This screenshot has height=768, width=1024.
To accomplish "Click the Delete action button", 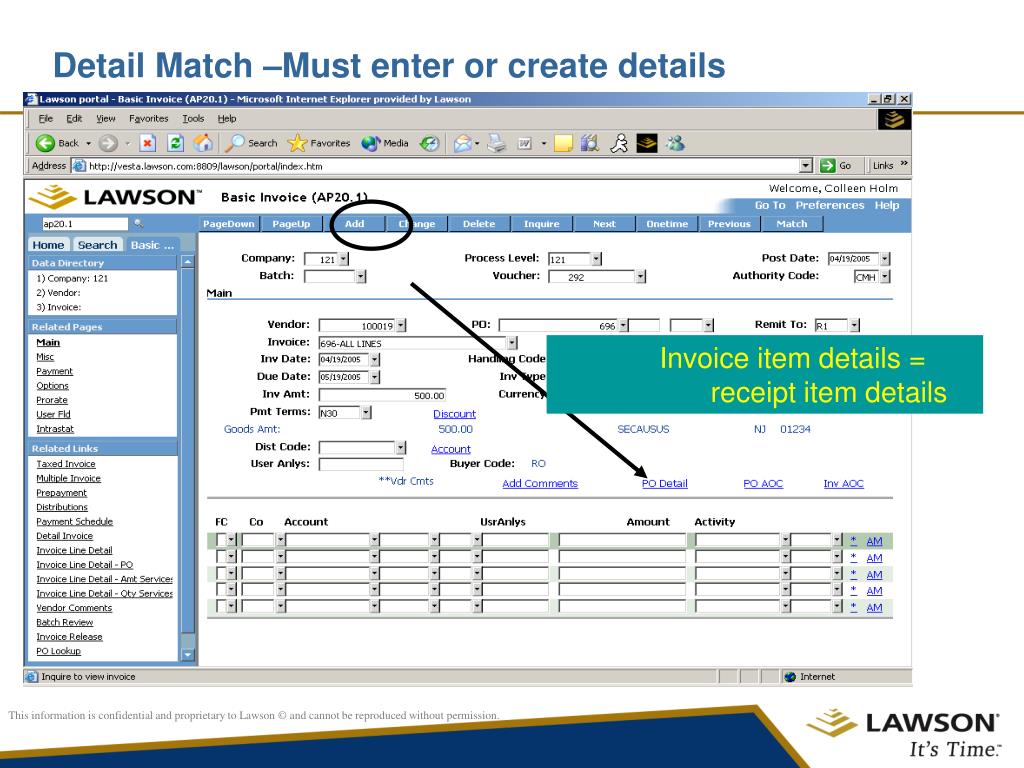I will coord(479,223).
